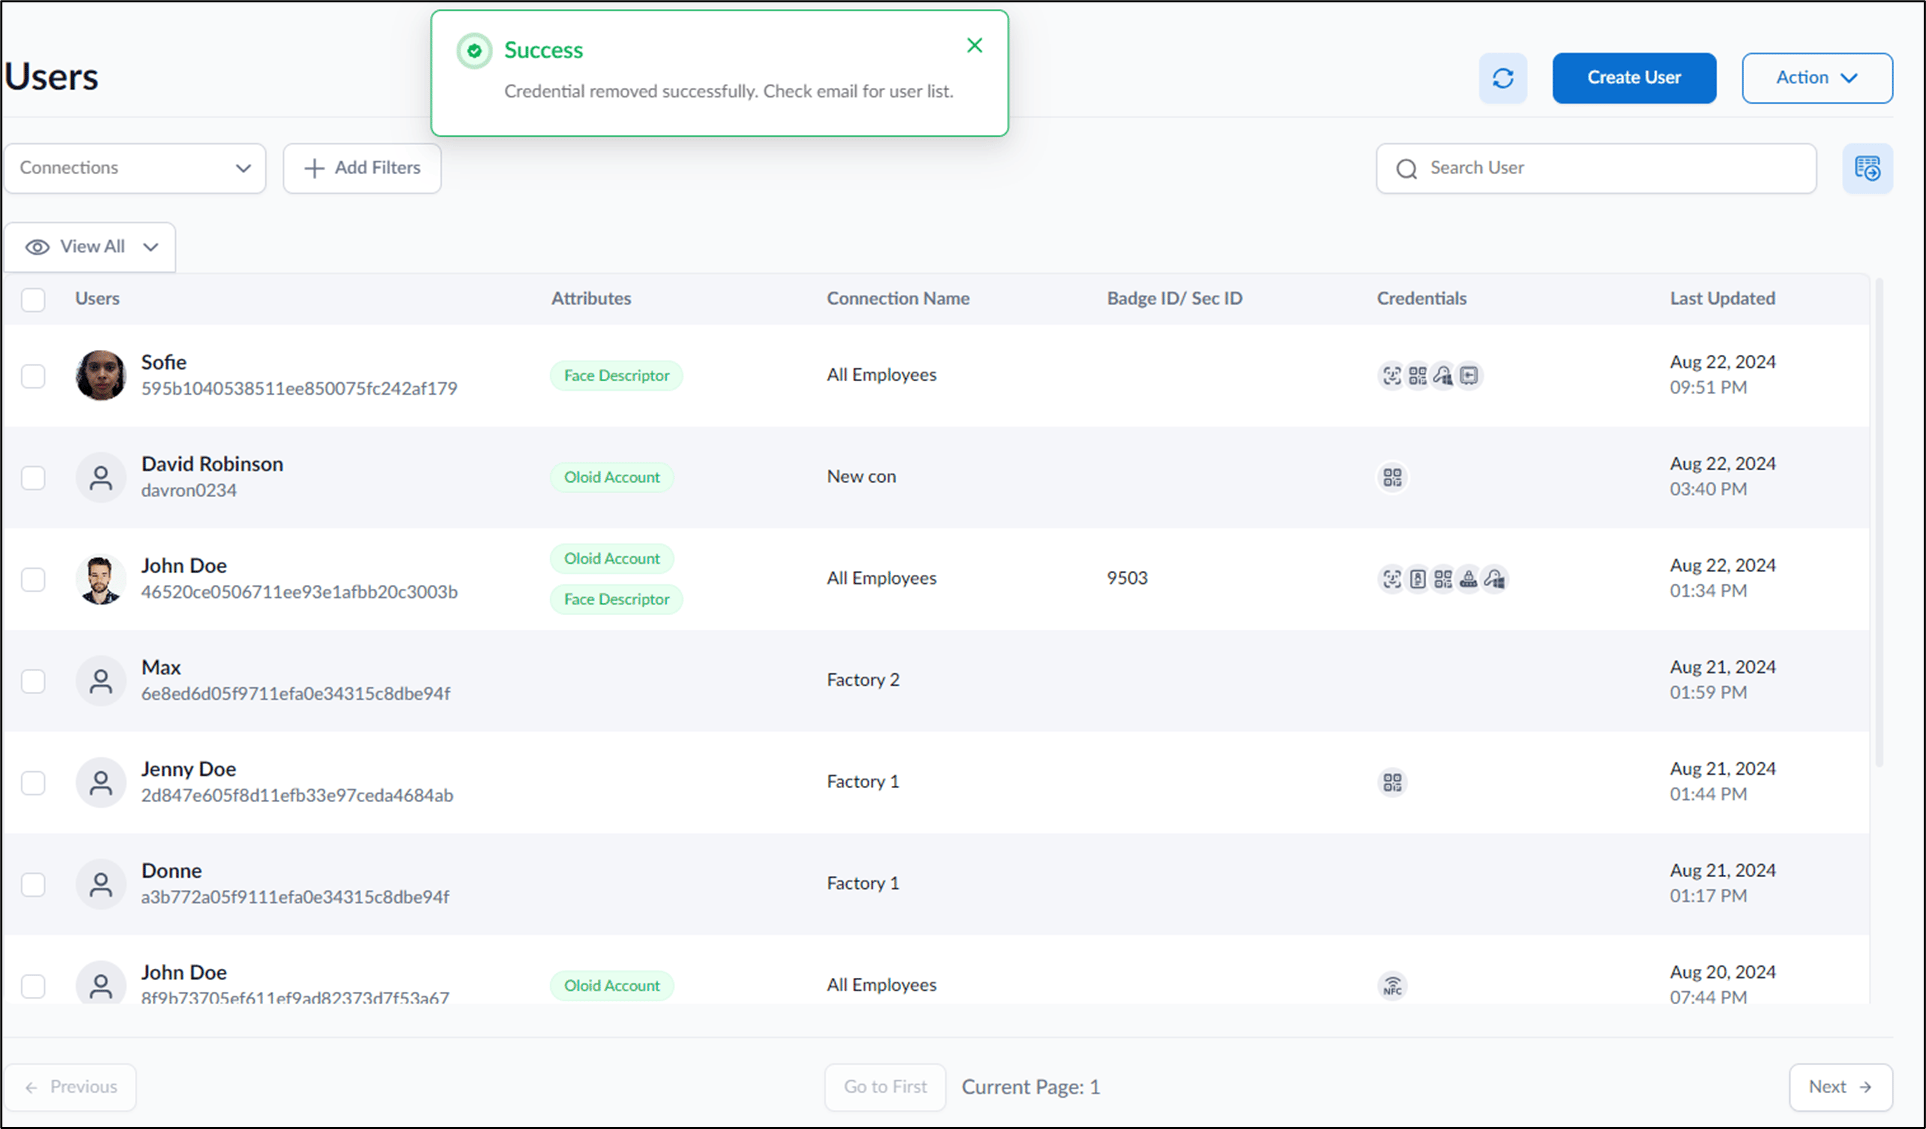Click the NFC credential icon for John Doe
Image resolution: width=1926 pixels, height=1129 pixels.
pos(1392,985)
